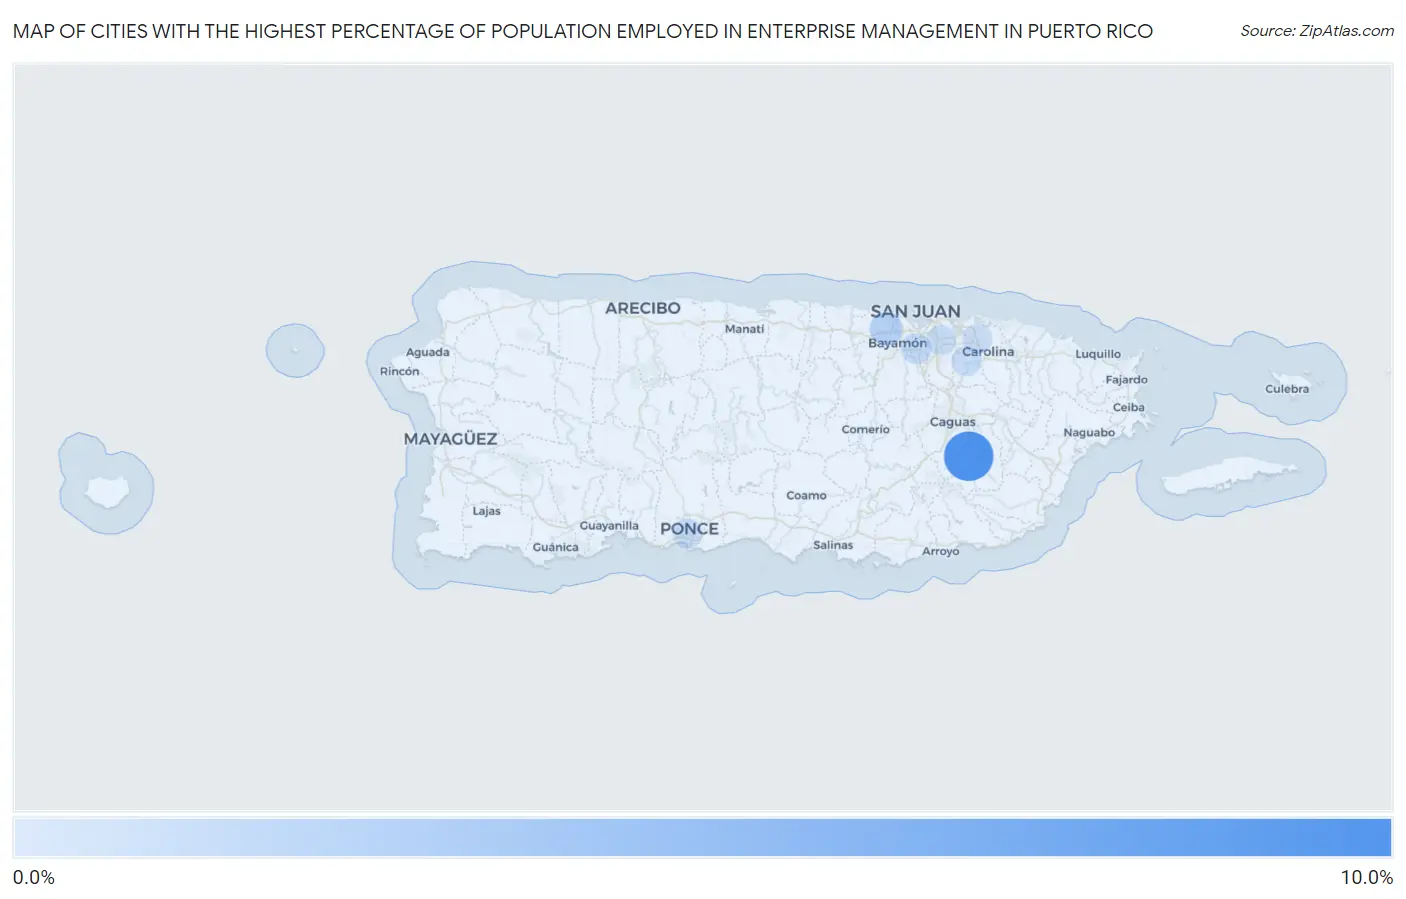Click the PONCE city label
Screen dimensions: 1406x899
(x=689, y=529)
